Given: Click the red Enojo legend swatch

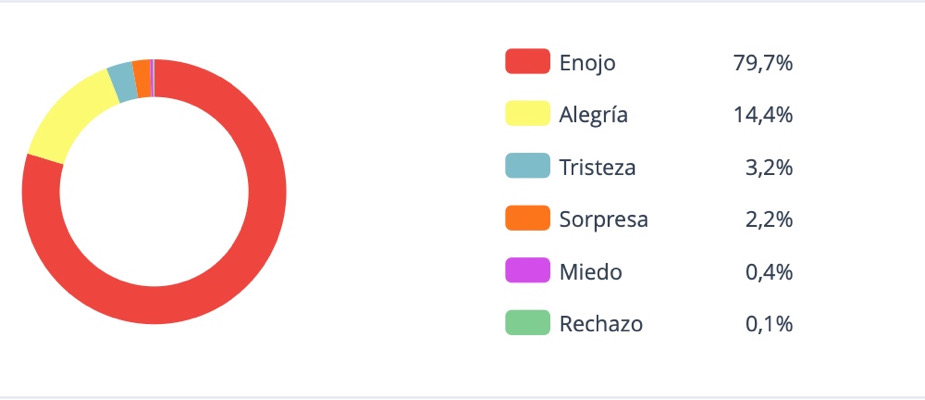Looking at the screenshot, I should click(527, 62).
